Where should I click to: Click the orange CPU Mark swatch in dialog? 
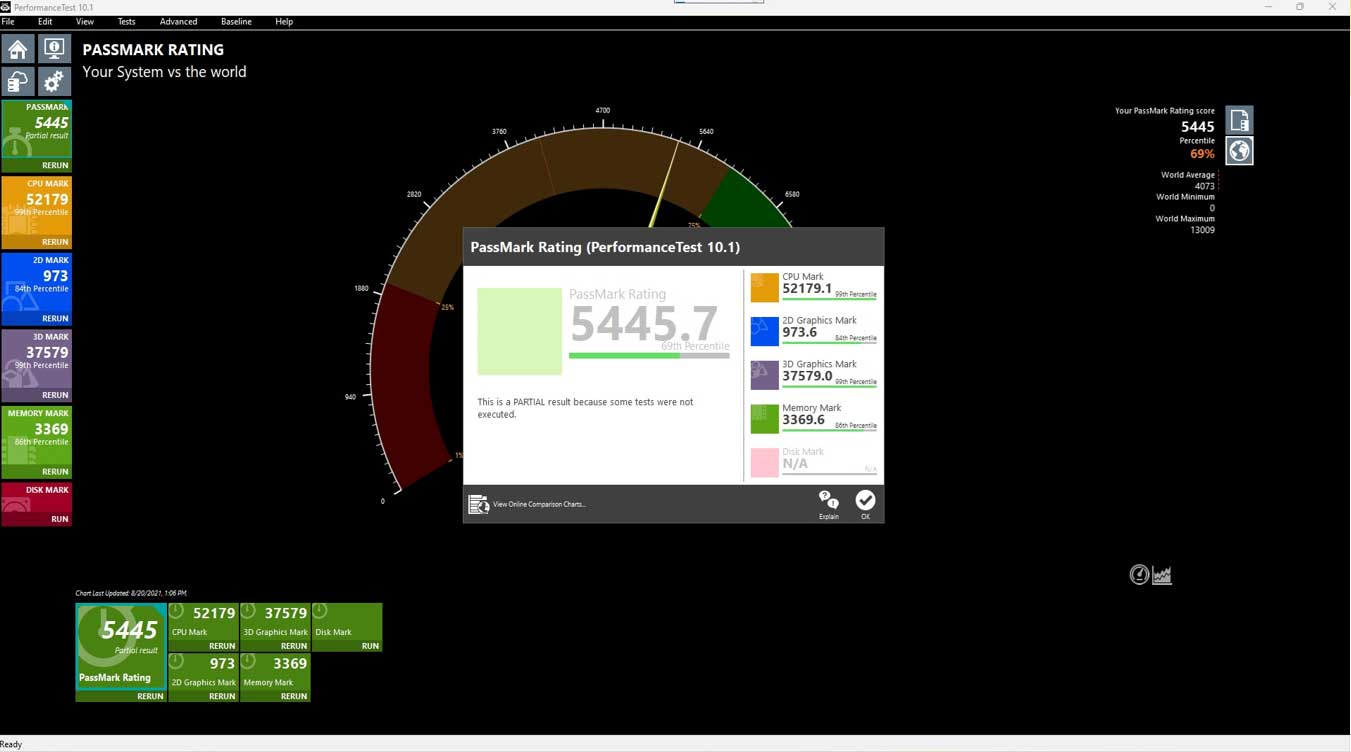(x=764, y=287)
